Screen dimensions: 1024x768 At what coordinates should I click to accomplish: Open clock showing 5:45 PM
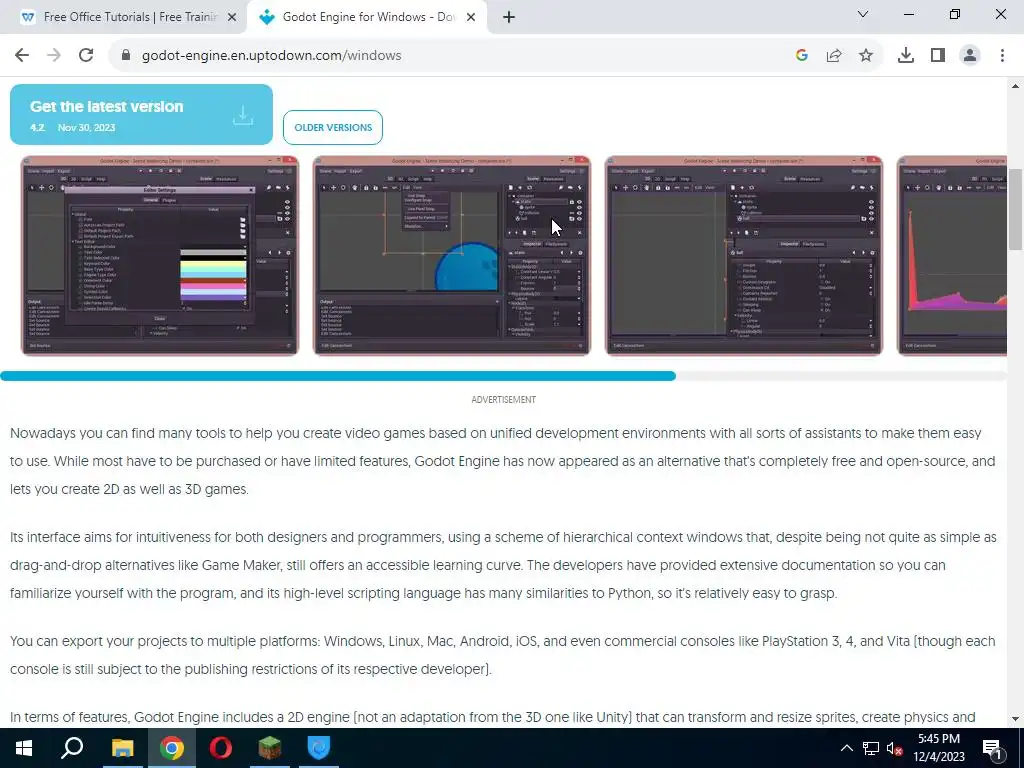[x=939, y=748]
